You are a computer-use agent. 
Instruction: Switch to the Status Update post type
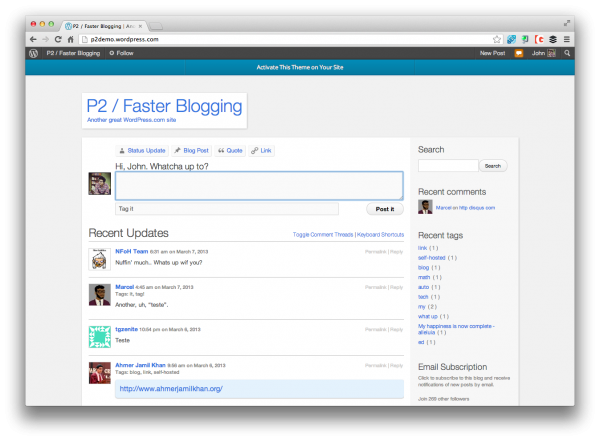point(142,150)
